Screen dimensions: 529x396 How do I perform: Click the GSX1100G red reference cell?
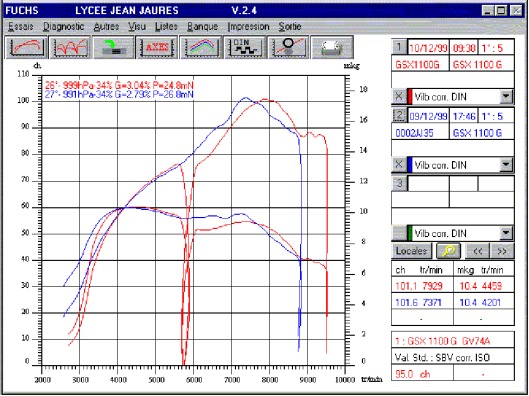coord(420,64)
